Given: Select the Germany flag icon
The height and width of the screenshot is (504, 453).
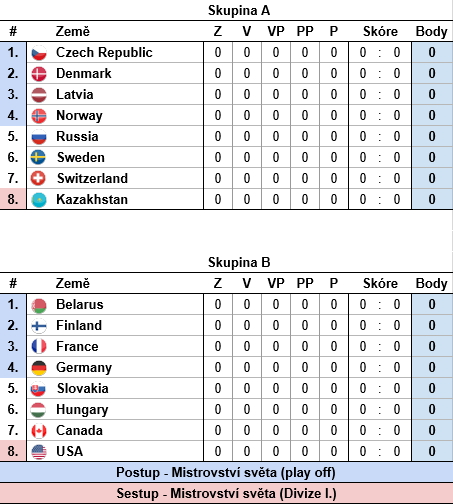Looking at the screenshot, I should pos(39,368).
